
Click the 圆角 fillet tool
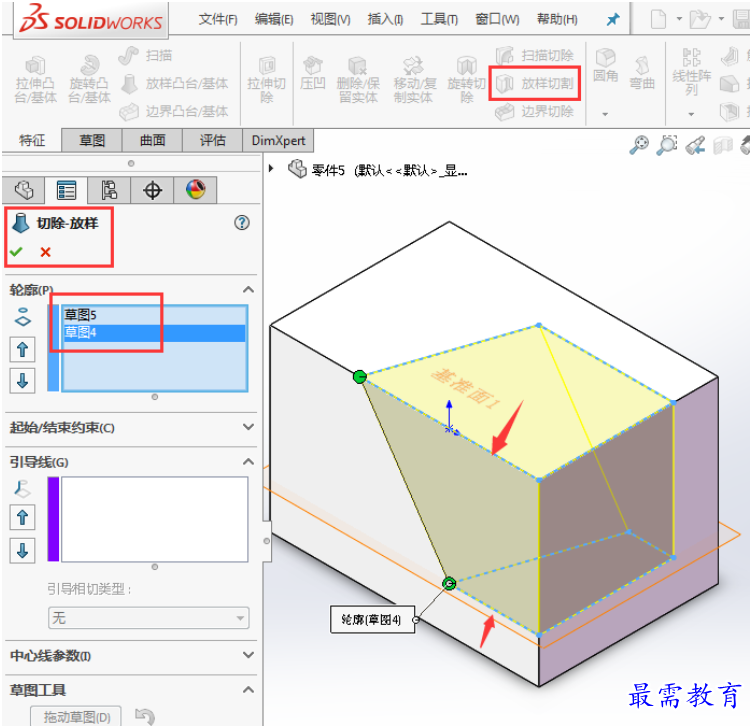606,66
